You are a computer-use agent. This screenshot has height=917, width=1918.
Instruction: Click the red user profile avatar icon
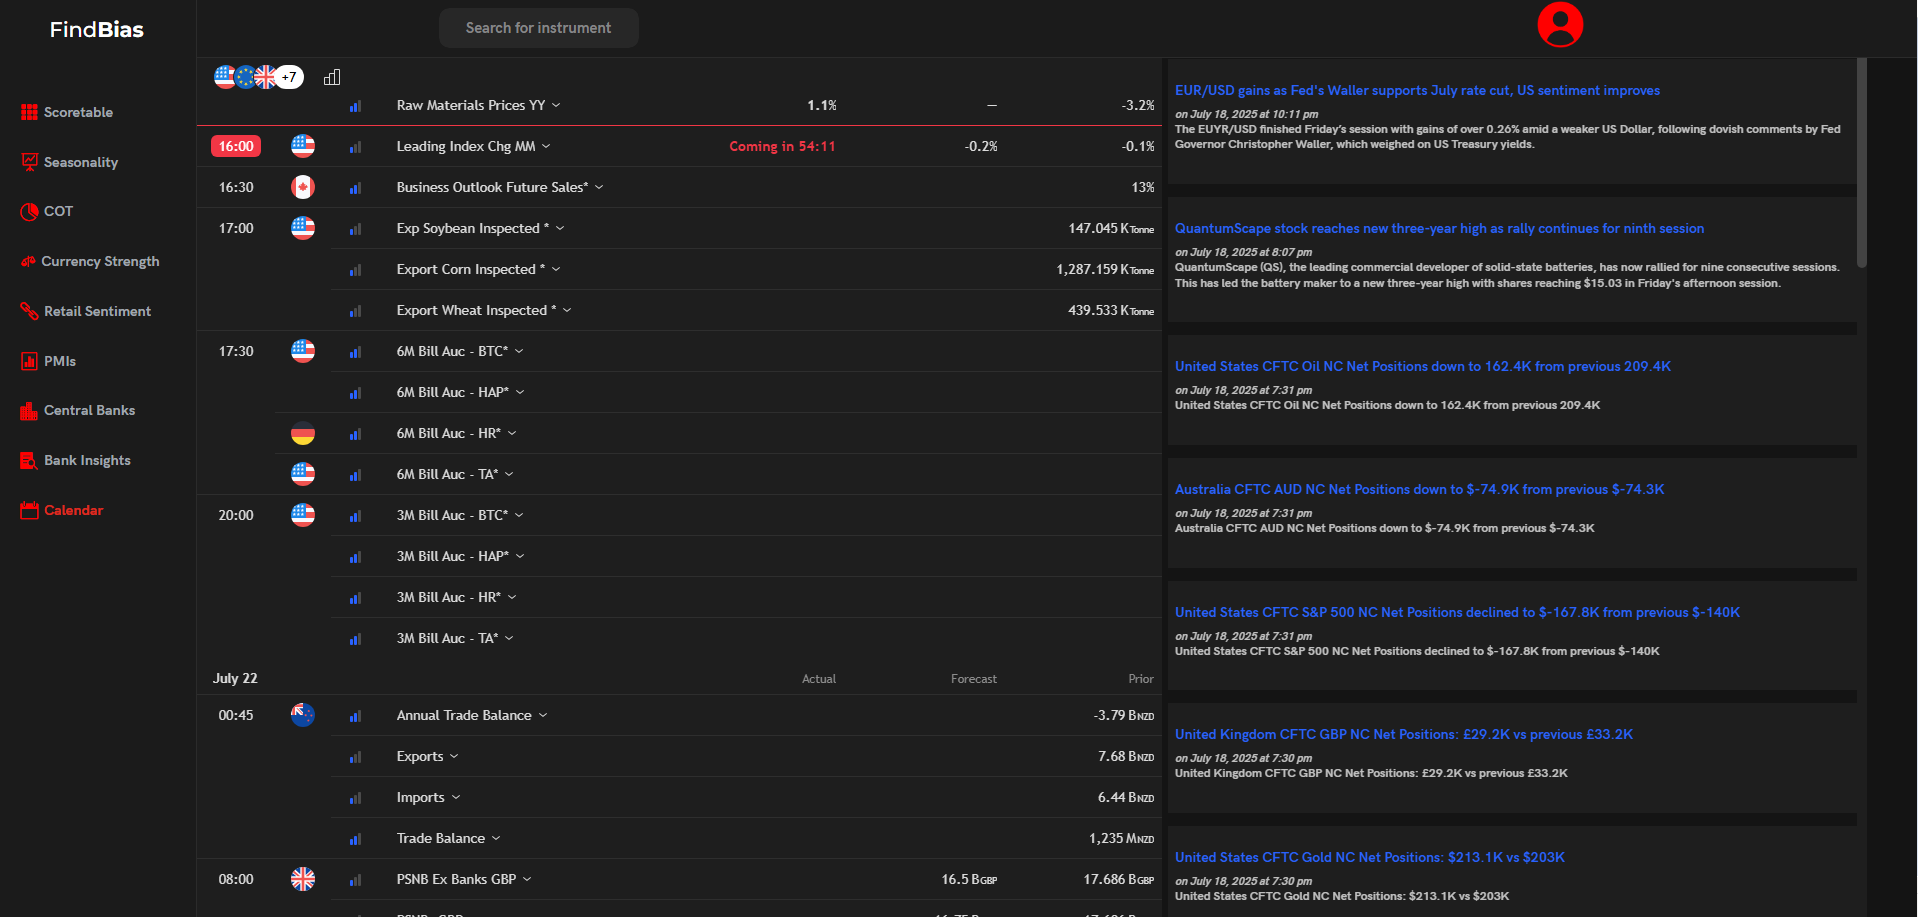(1559, 25)
